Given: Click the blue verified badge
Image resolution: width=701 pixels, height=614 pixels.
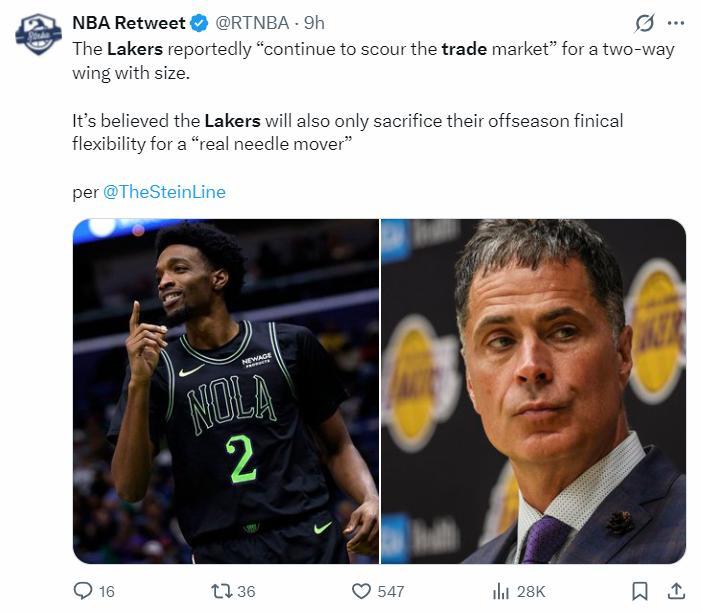Looking at the screenshot, I should coord(200,23).
